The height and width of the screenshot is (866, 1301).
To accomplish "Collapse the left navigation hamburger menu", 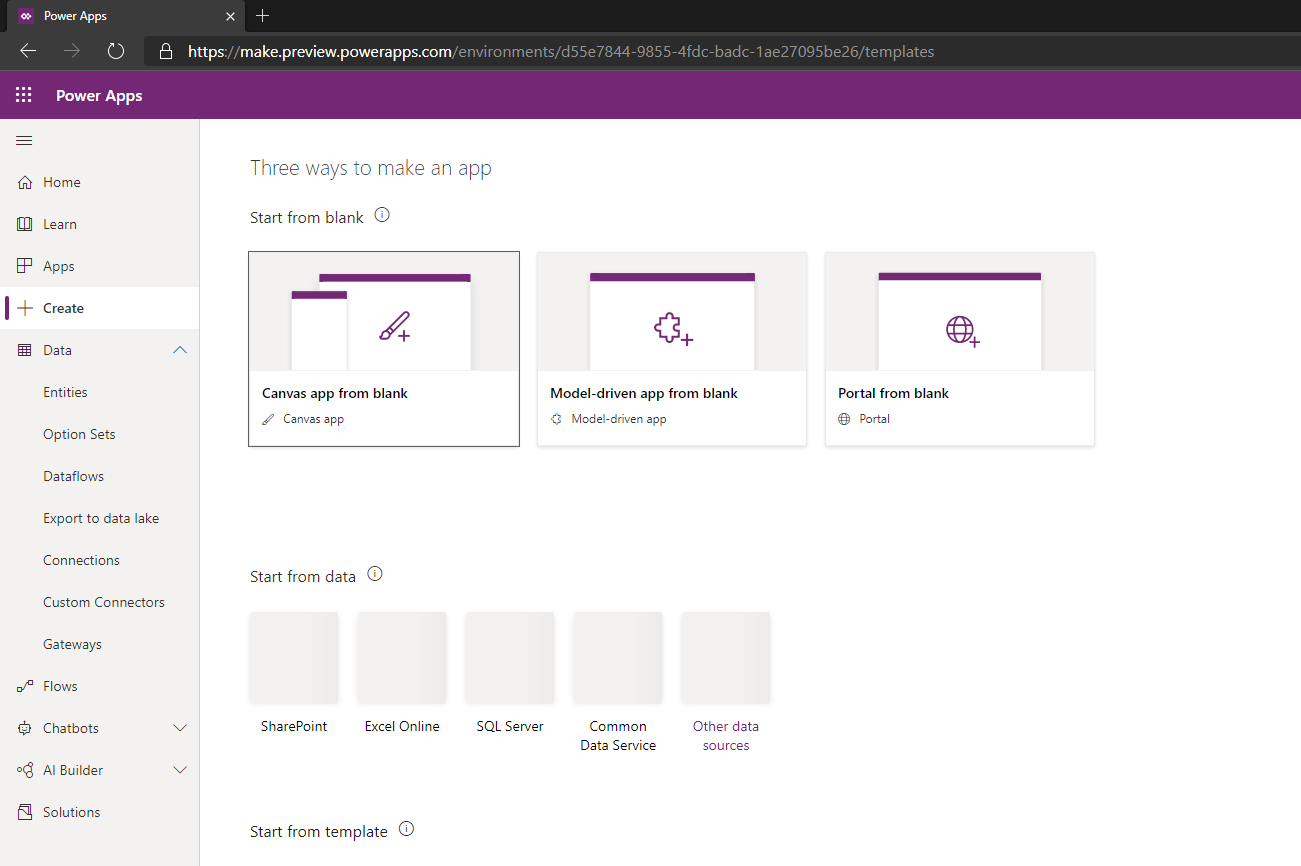I will click(x=24, y=141).
